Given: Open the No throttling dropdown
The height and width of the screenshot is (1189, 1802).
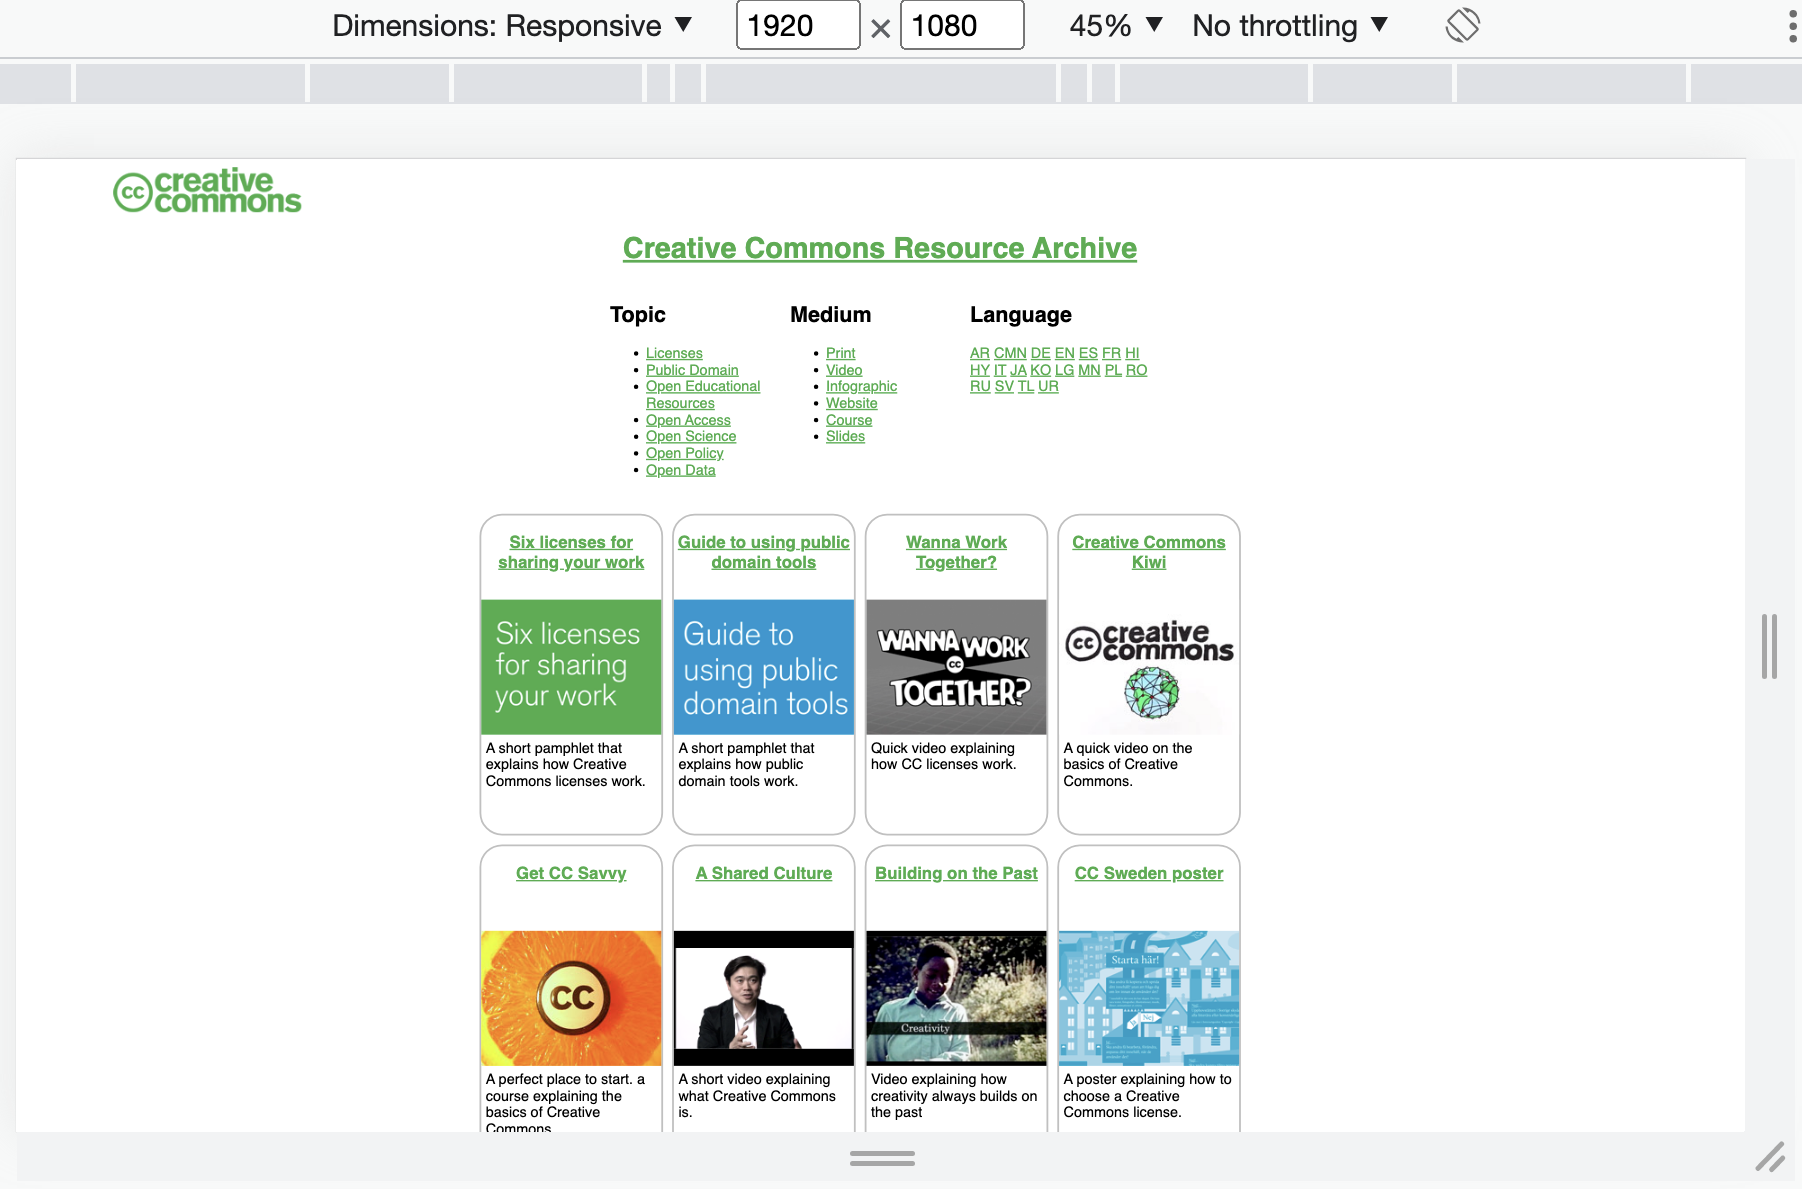Looking at the screenshot, I should coord(1290,25).
